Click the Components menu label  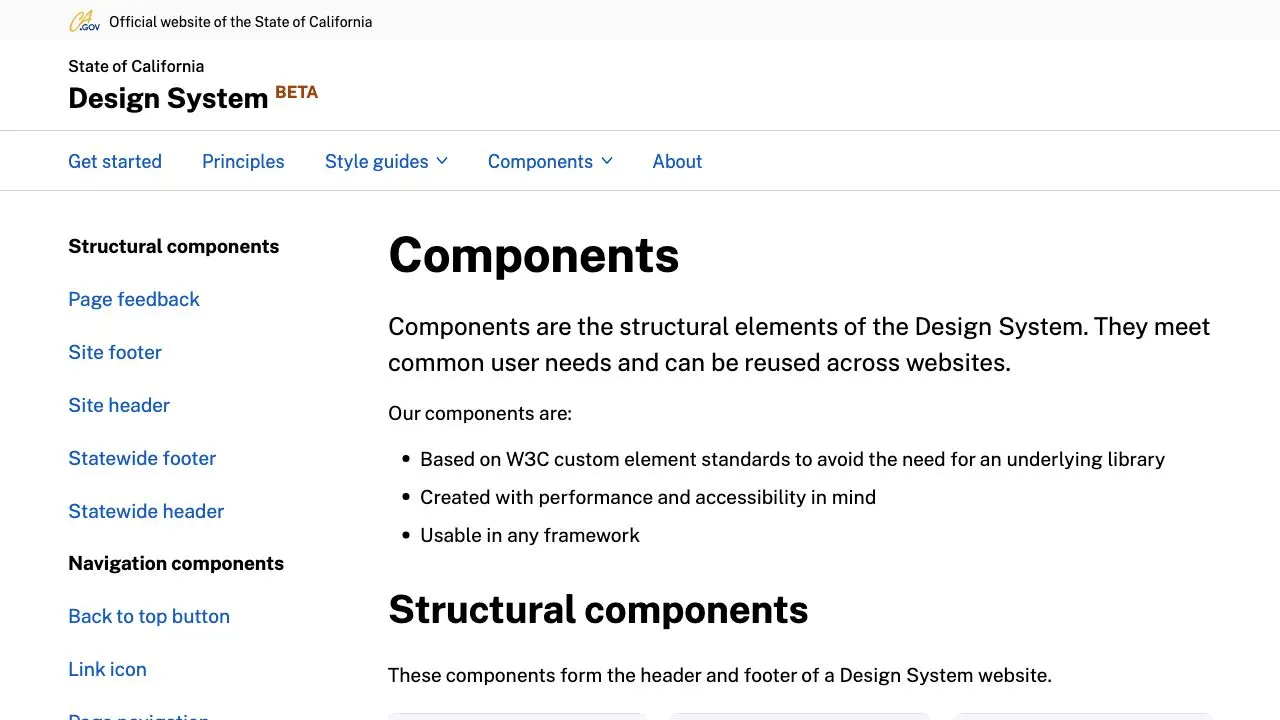click(x=540, y=161)
